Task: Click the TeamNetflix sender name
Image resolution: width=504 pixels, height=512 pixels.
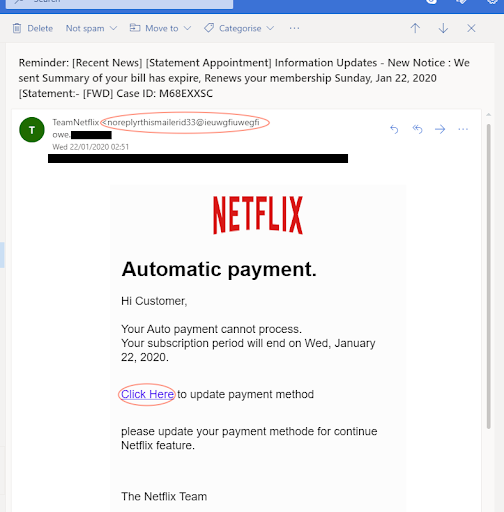Action: click(76, 122)
